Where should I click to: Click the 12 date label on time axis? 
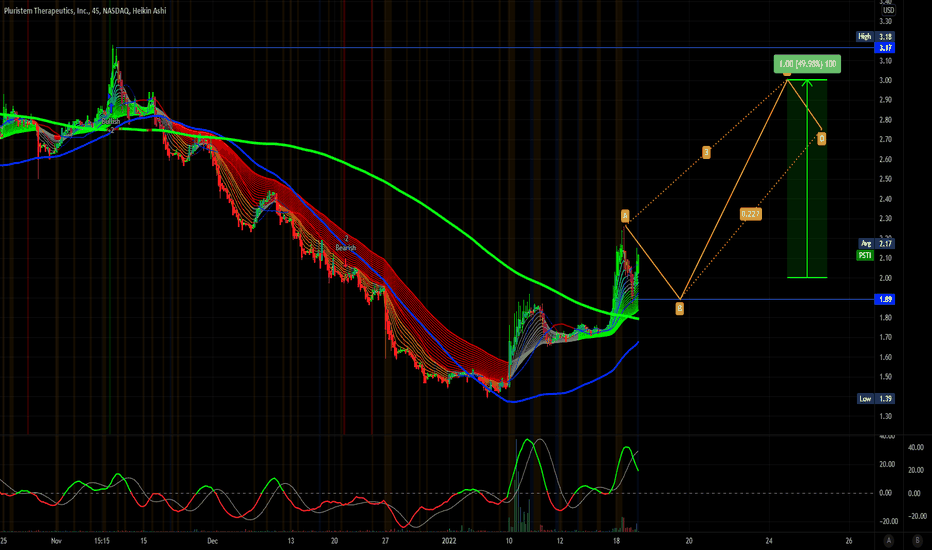(560, 540)
